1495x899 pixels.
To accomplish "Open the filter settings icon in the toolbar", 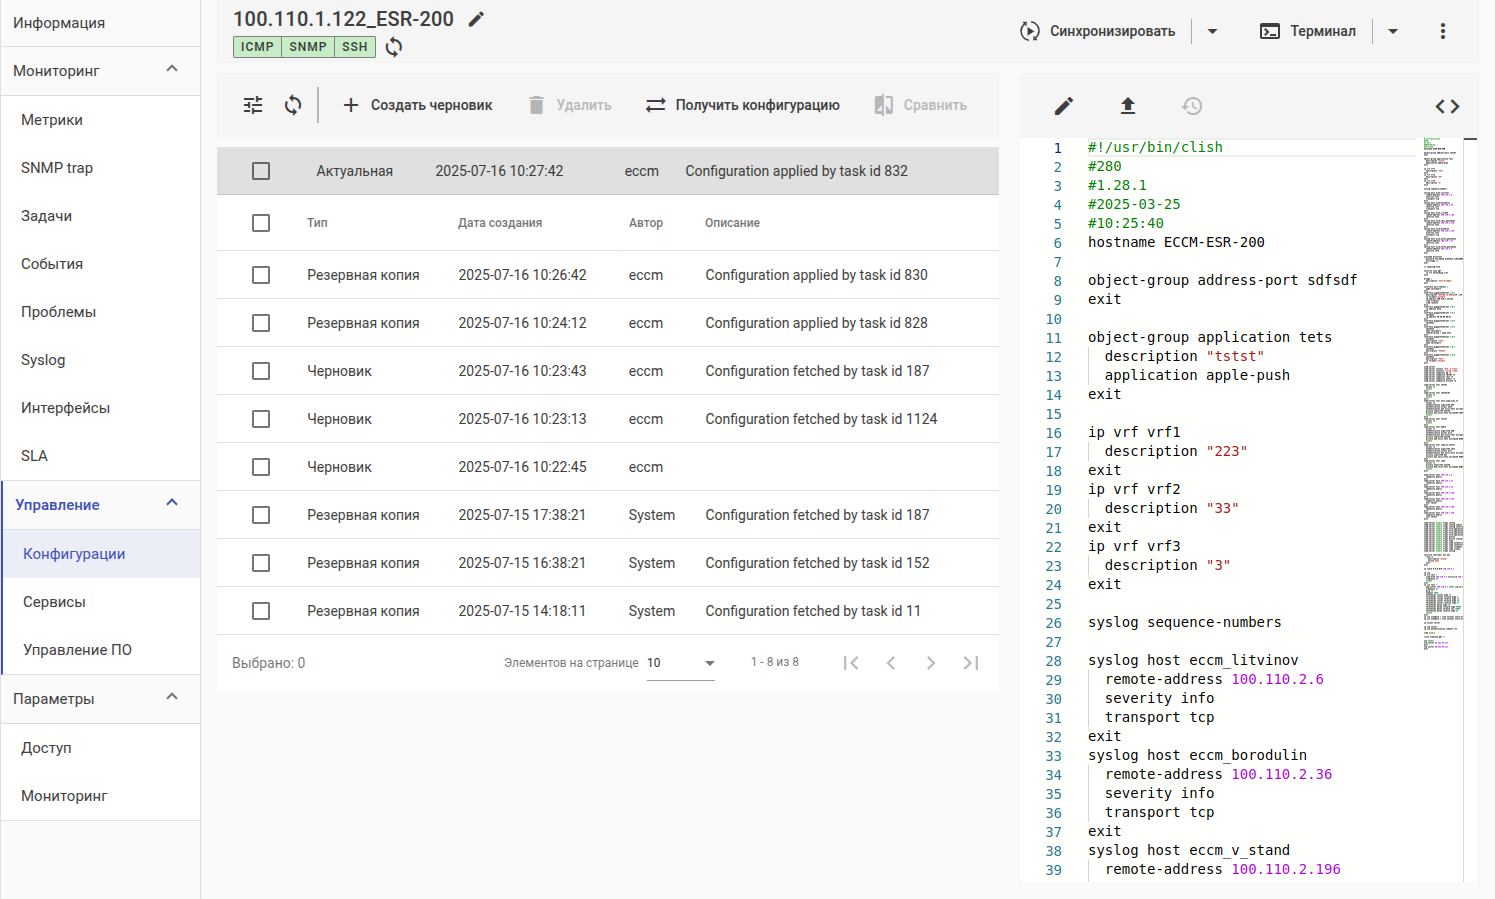I will (253, 105).
